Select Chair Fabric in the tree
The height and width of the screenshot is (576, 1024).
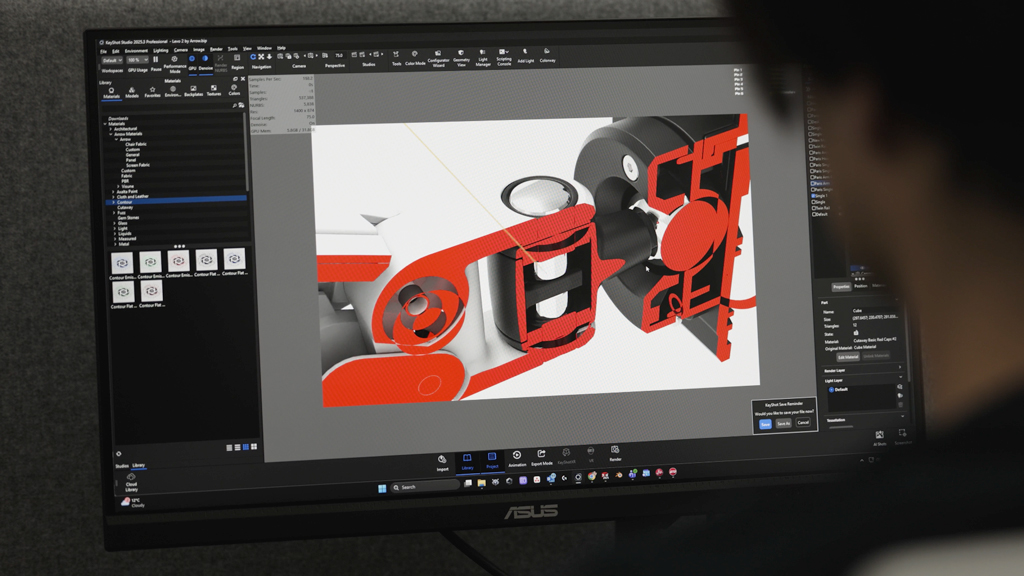coord(136,144)
